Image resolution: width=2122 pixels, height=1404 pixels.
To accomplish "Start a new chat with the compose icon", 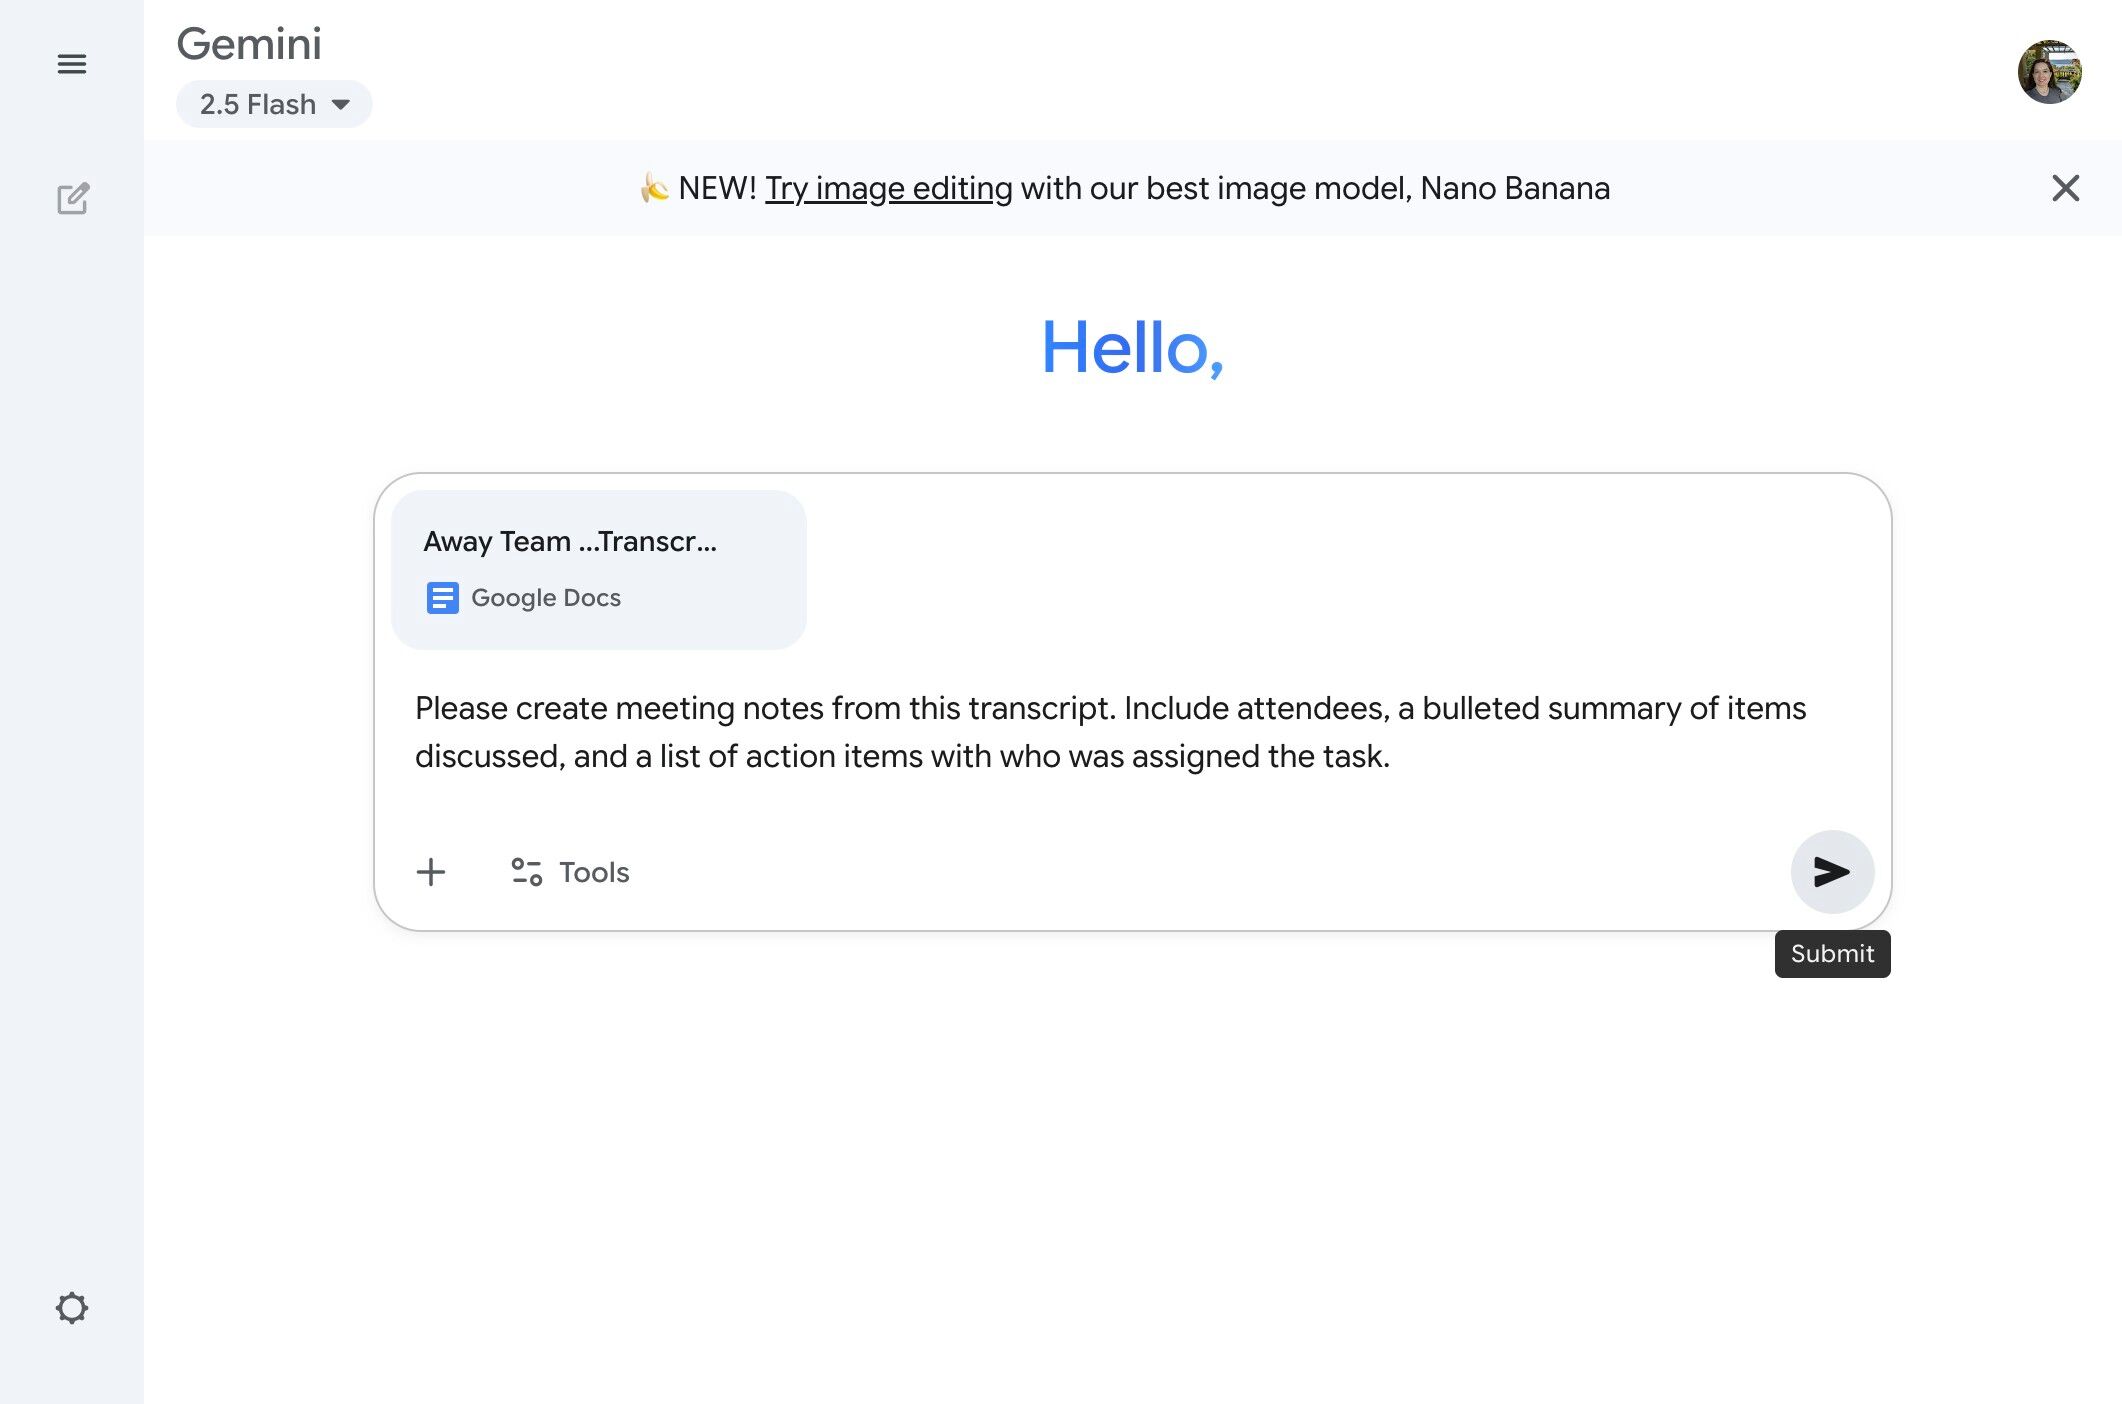I will (x=72, y=198).
